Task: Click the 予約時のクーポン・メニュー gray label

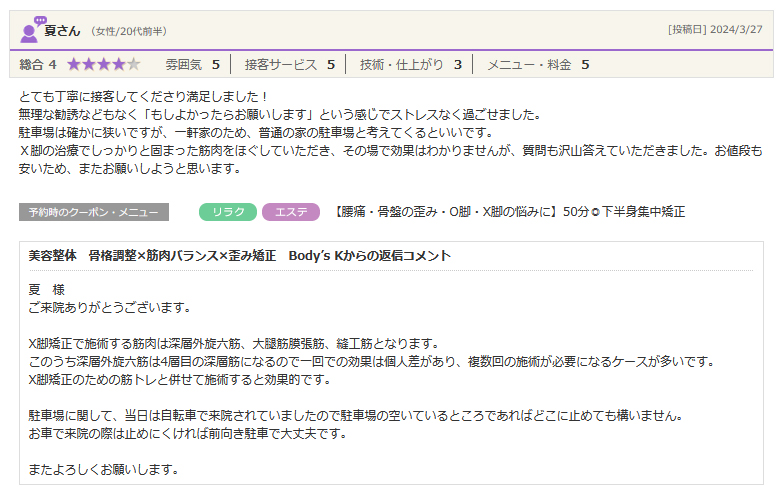Action: pyautogui.click(x=94, y=212)
